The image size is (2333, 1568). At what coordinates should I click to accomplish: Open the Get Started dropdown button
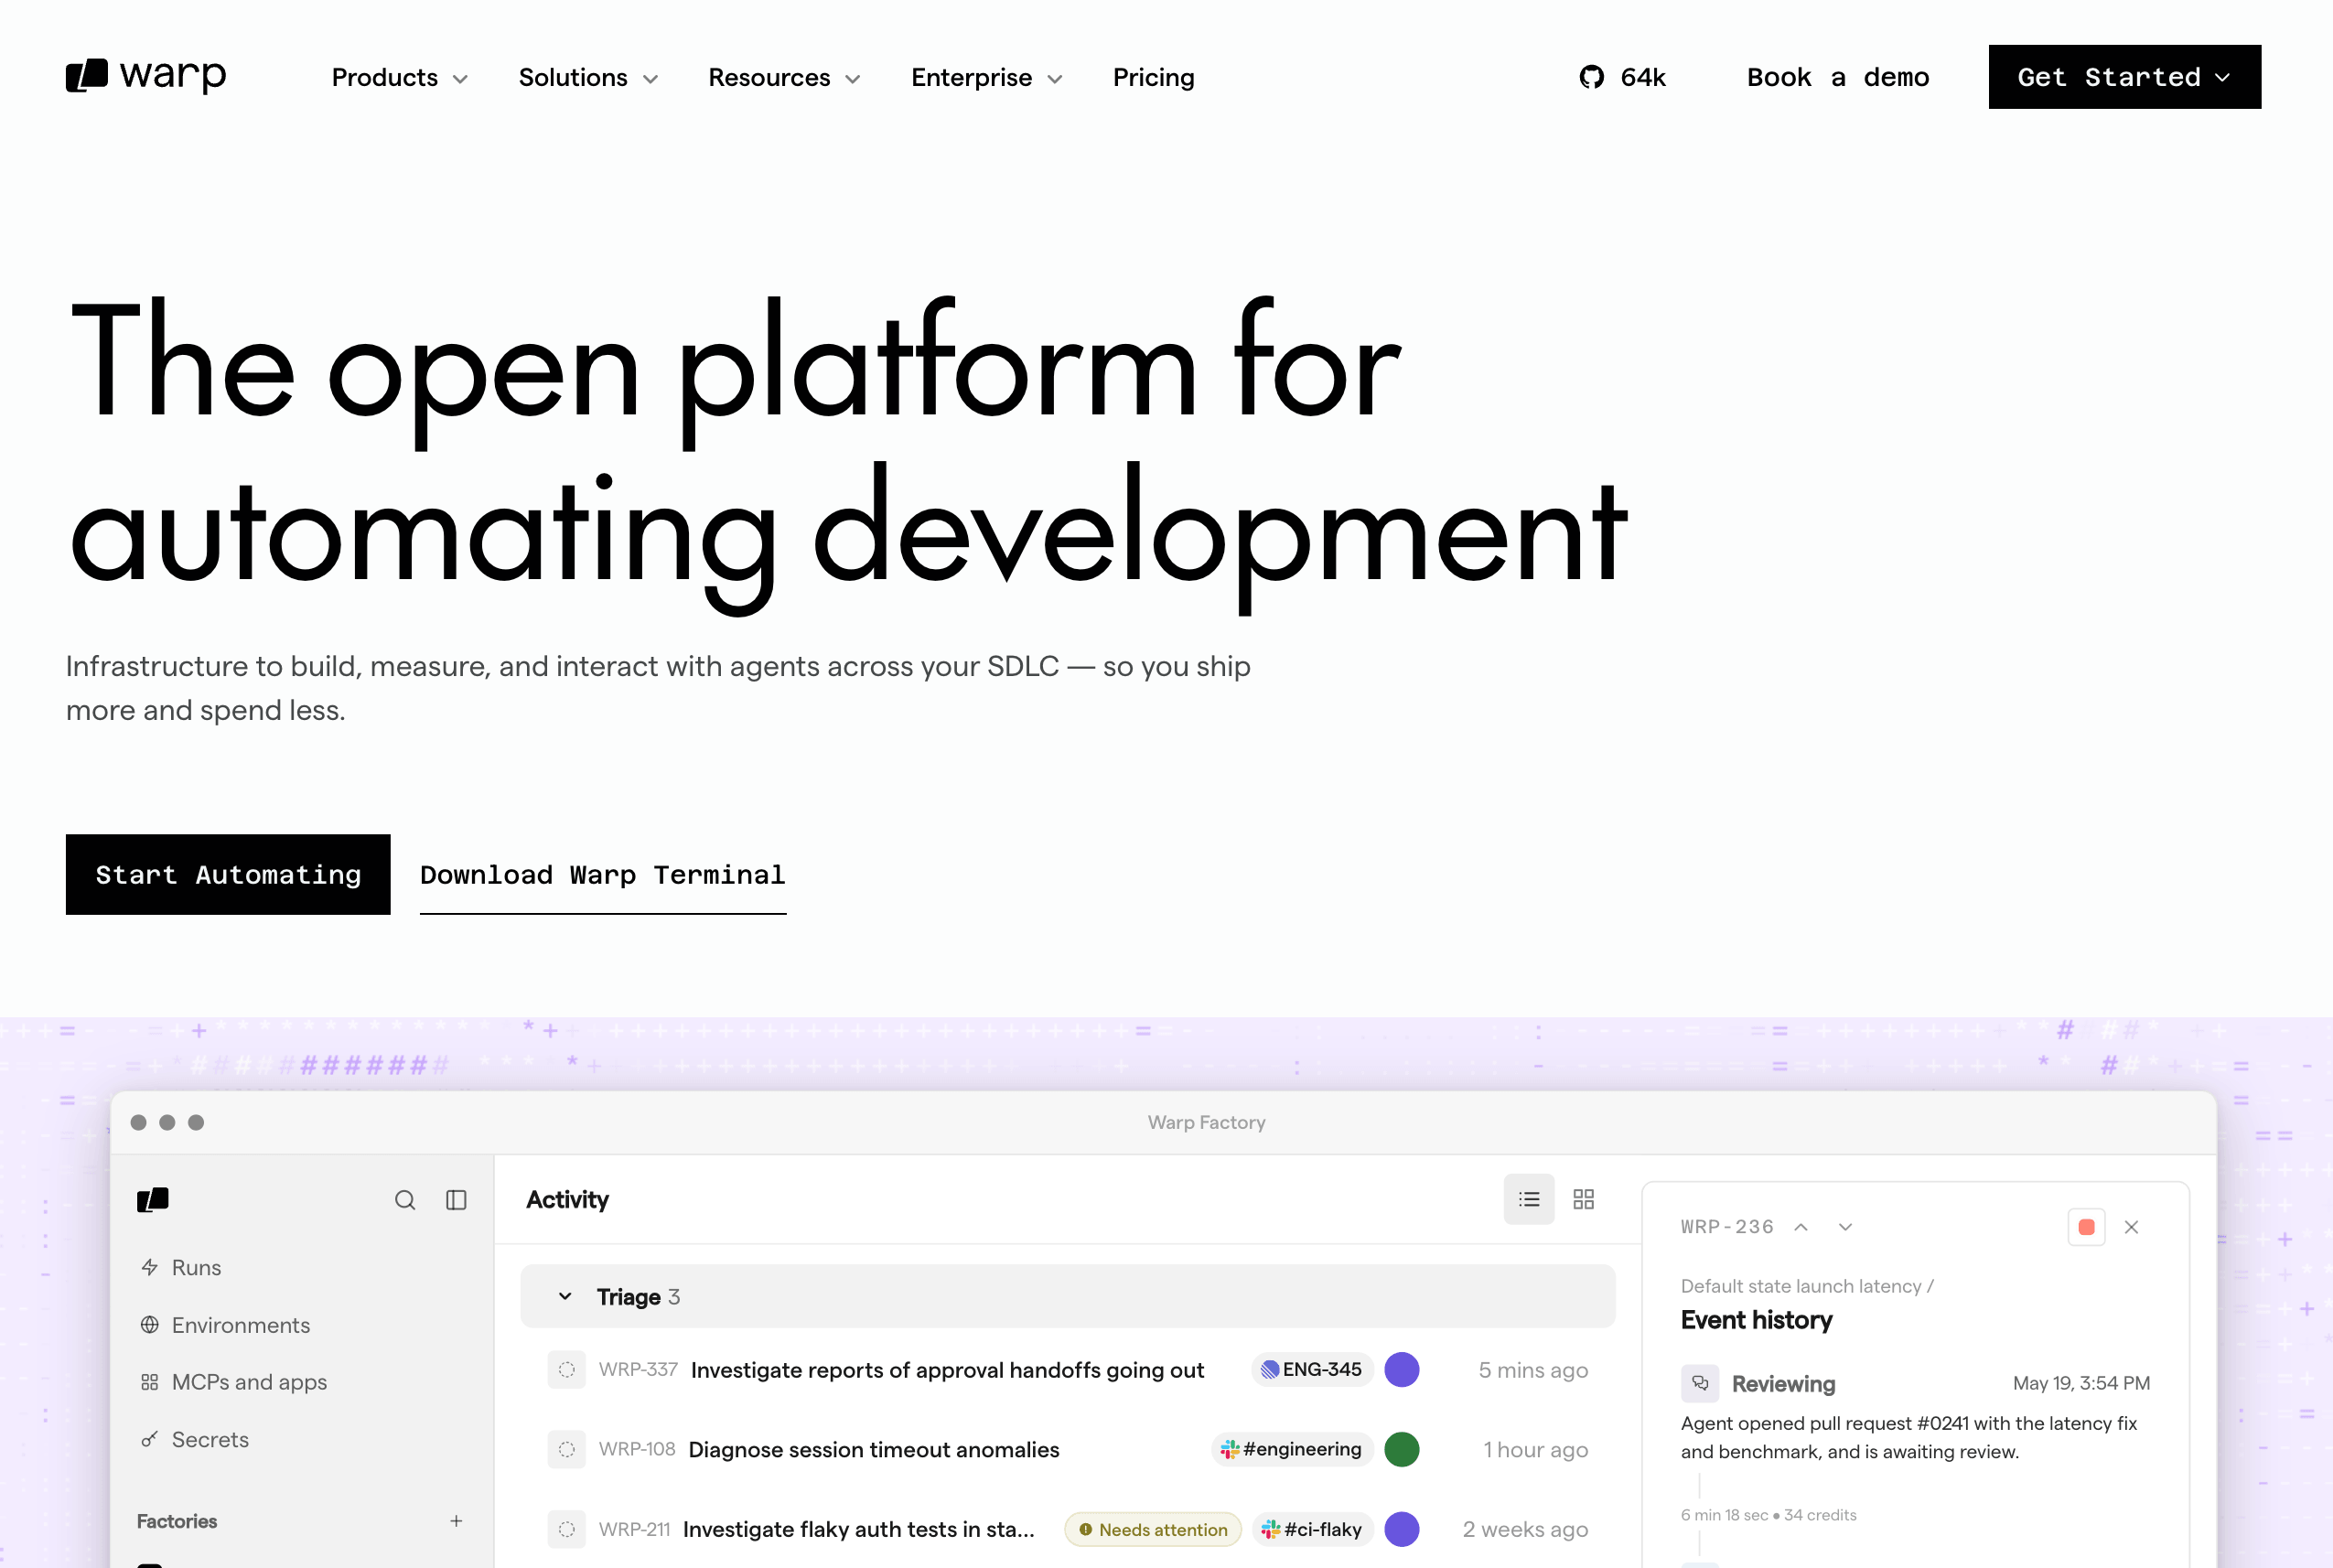[2125, 77]
